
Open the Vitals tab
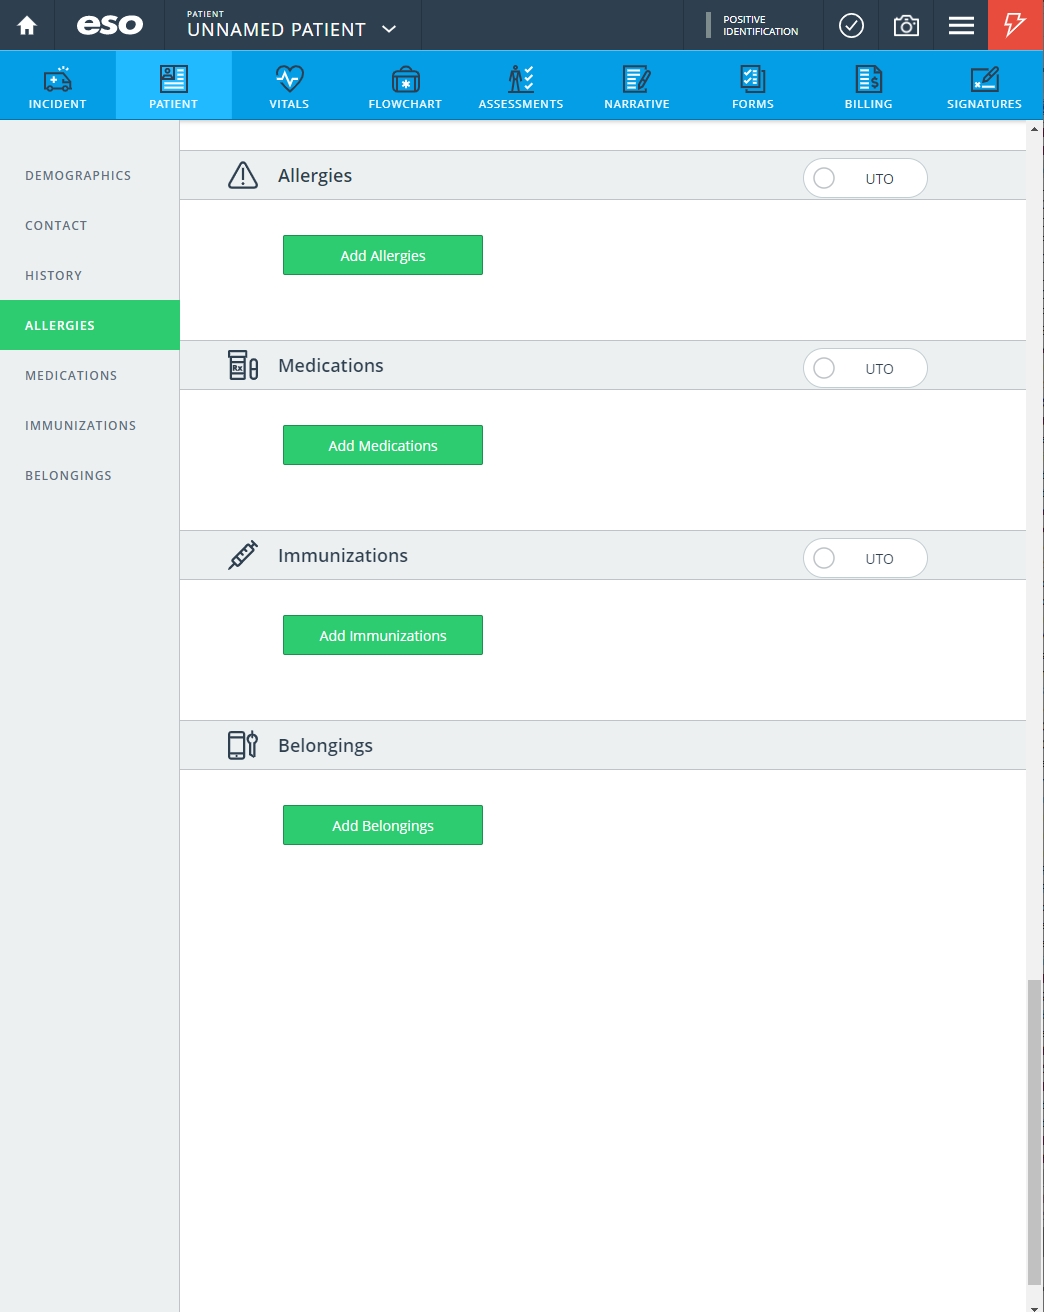click(289, 86)
